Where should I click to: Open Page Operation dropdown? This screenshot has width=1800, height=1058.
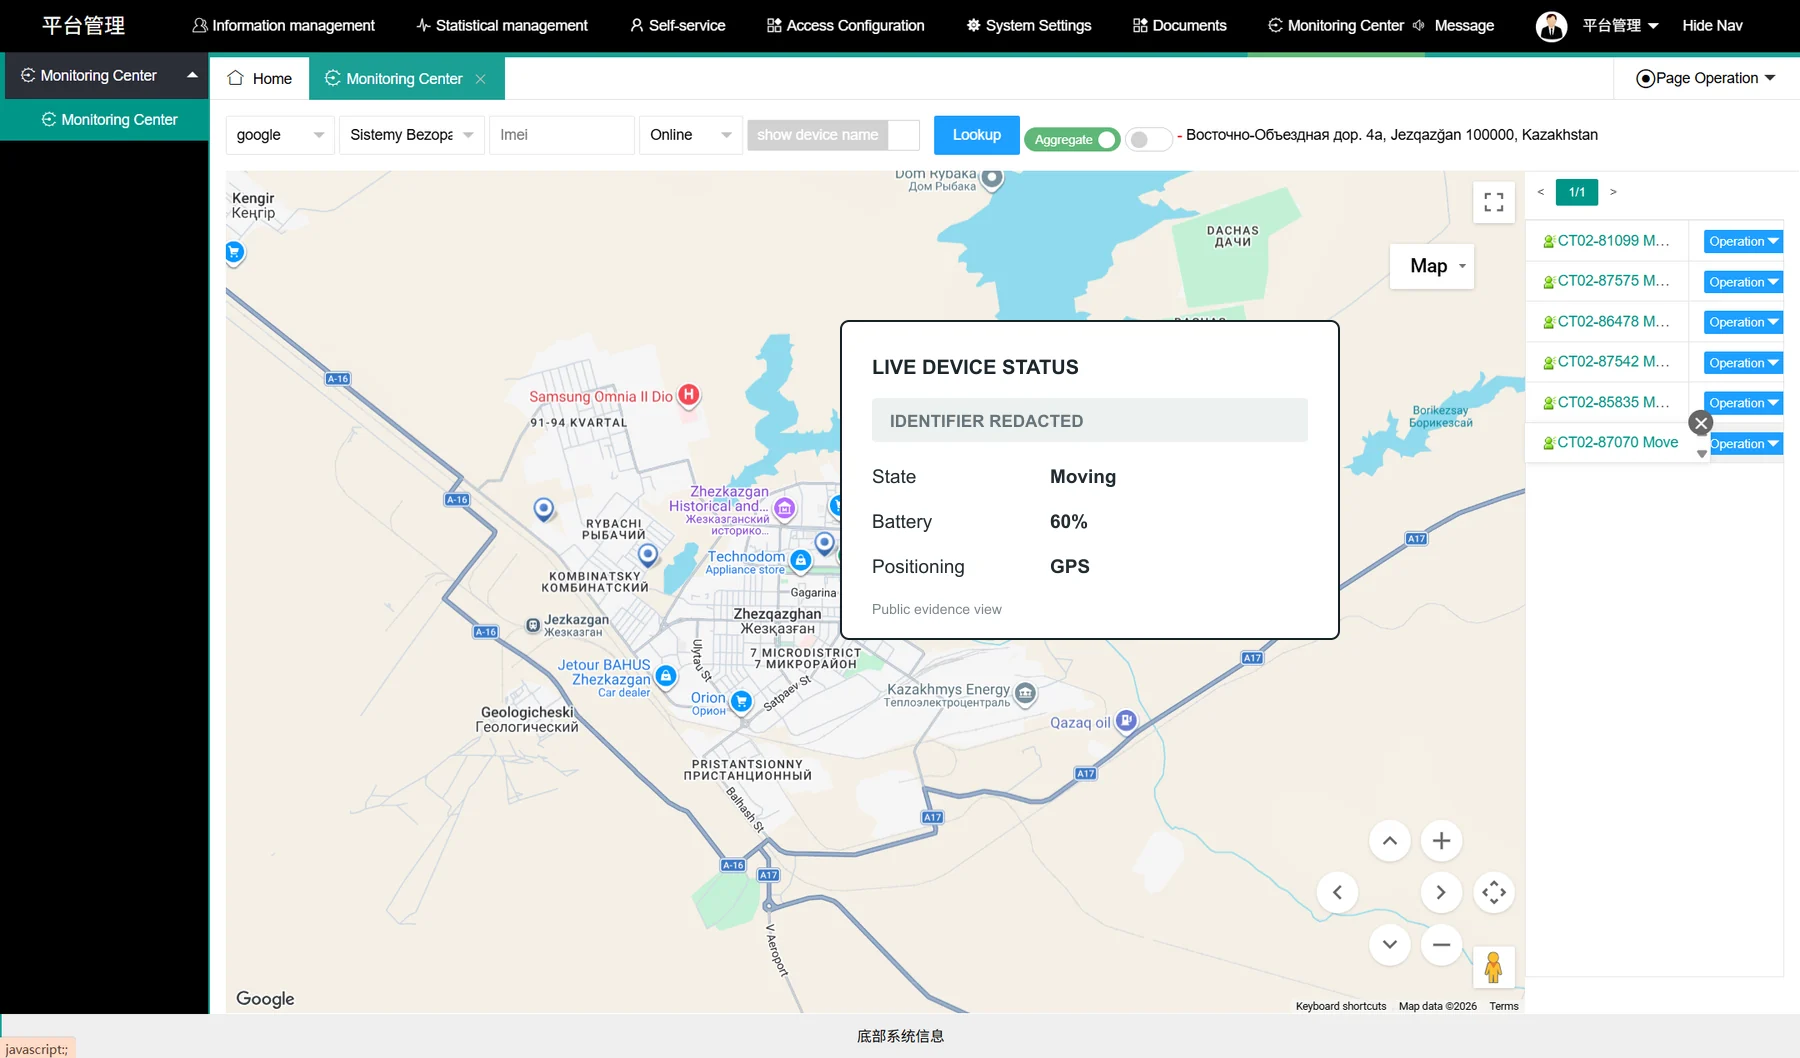click(1705, 78)
